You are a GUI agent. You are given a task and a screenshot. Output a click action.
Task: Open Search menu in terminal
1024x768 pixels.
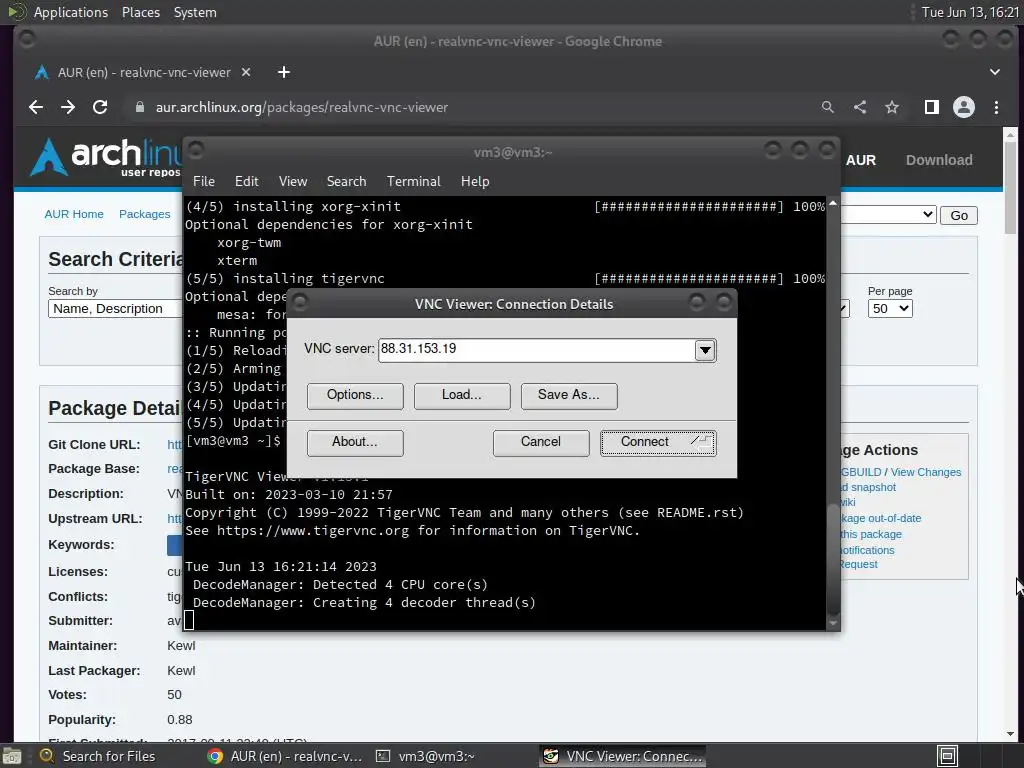pyautogui.click(x=346, y=182)
